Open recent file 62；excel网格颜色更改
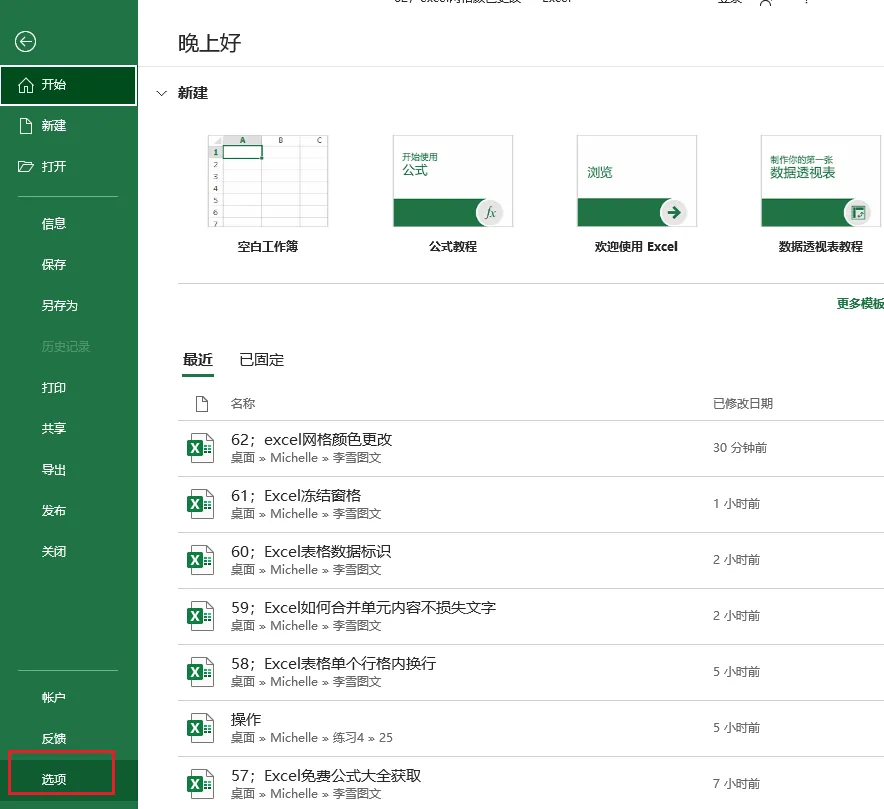Screen dimensions: 884x809 [x=531, y=448]
